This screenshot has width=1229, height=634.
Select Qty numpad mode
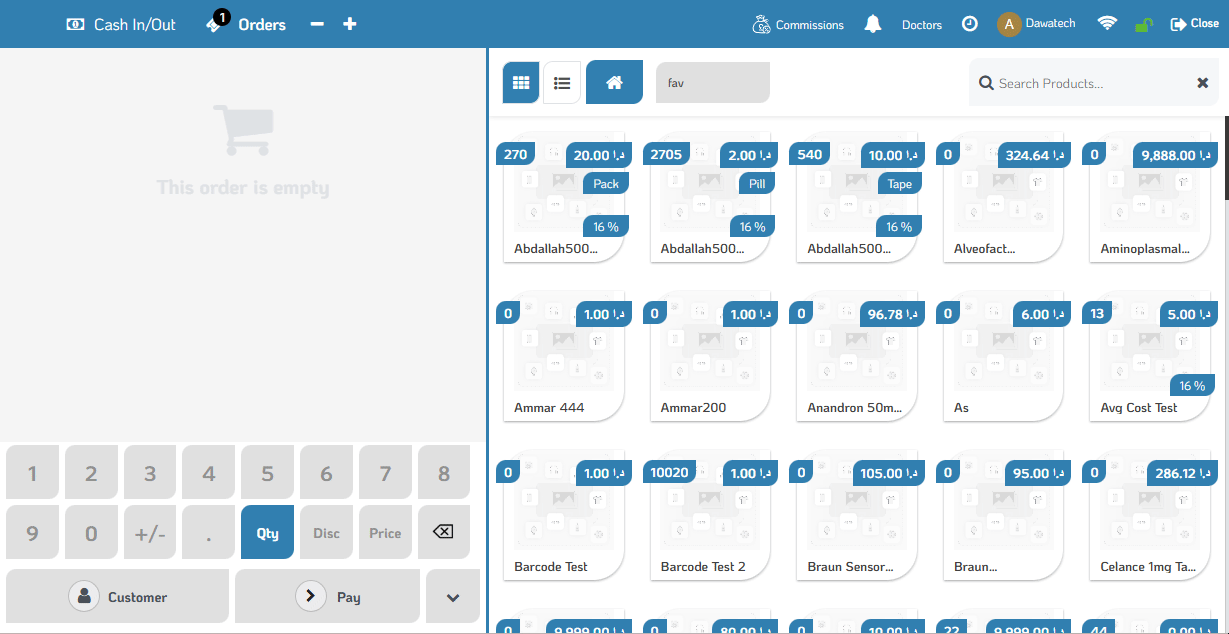coord(267,532)
